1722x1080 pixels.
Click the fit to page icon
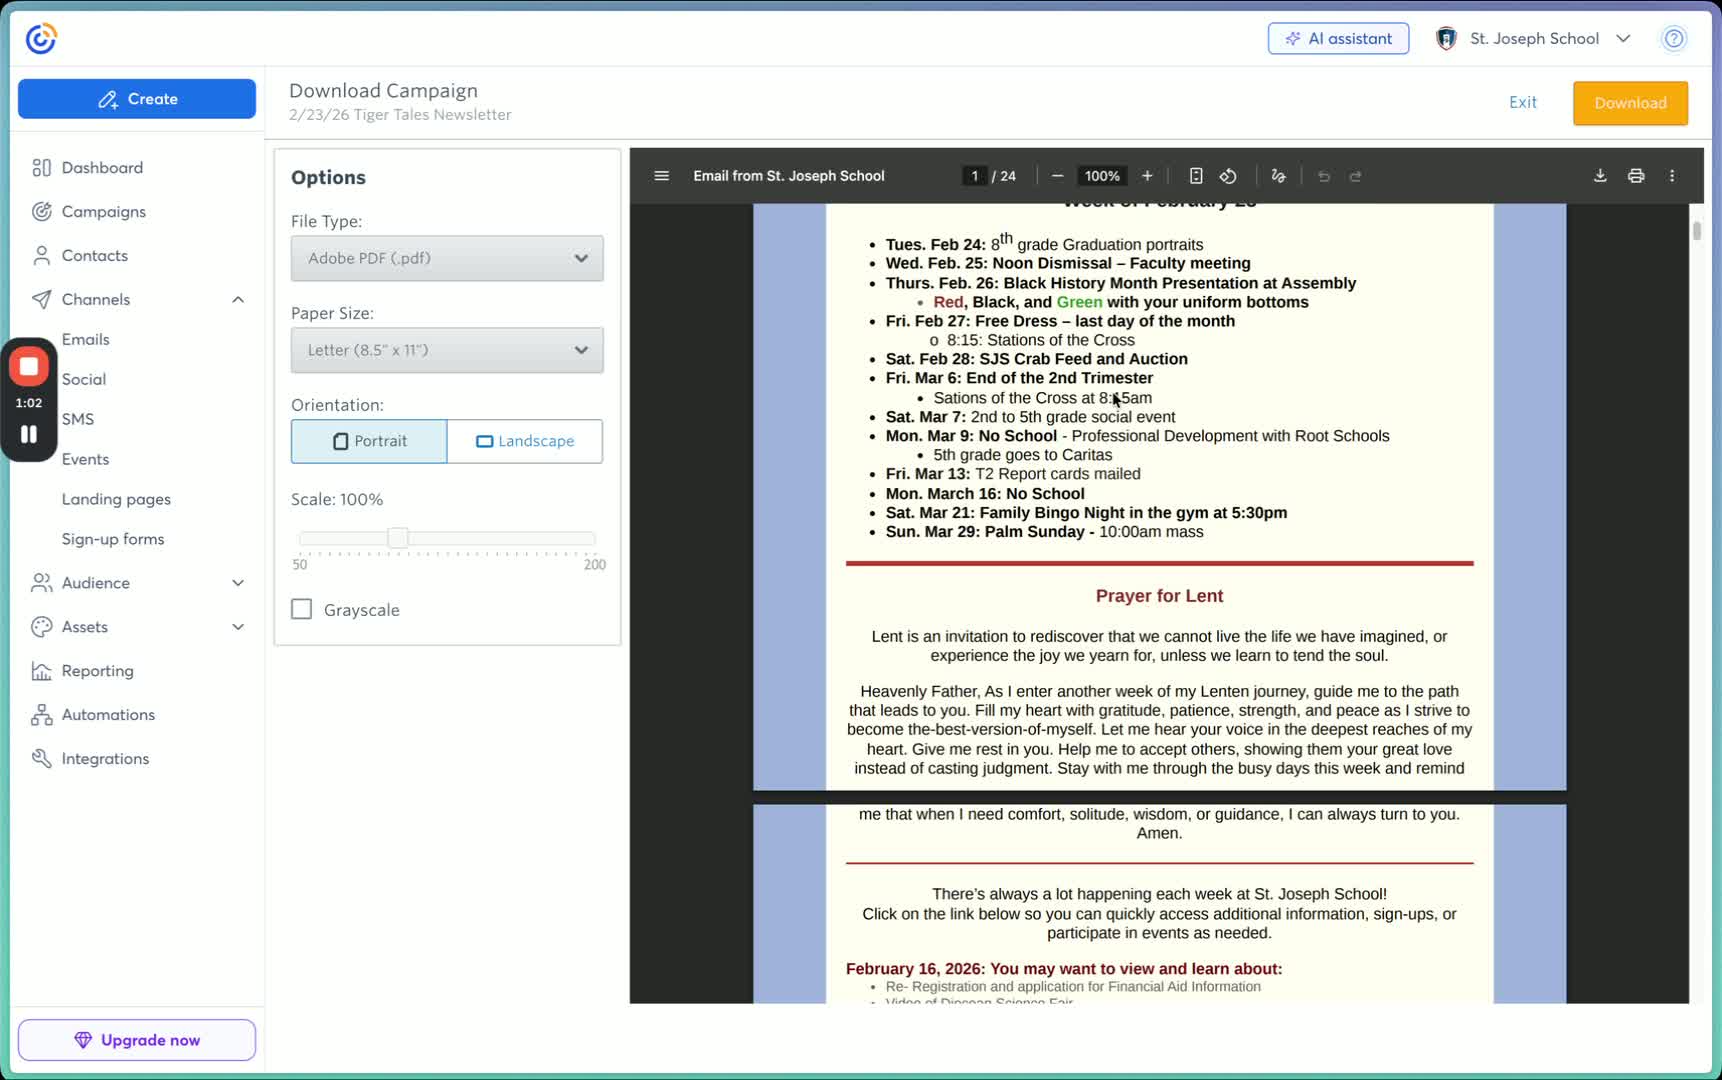pos(1196,176)
